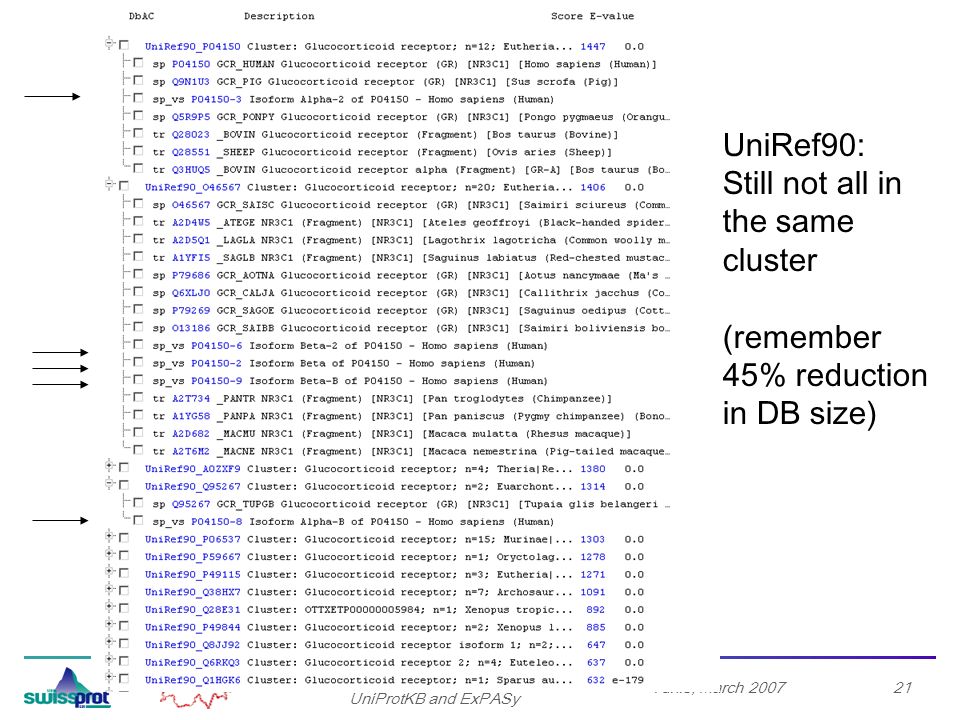Open the Q3HUQ5 accession link

click(x=190, y=170)
